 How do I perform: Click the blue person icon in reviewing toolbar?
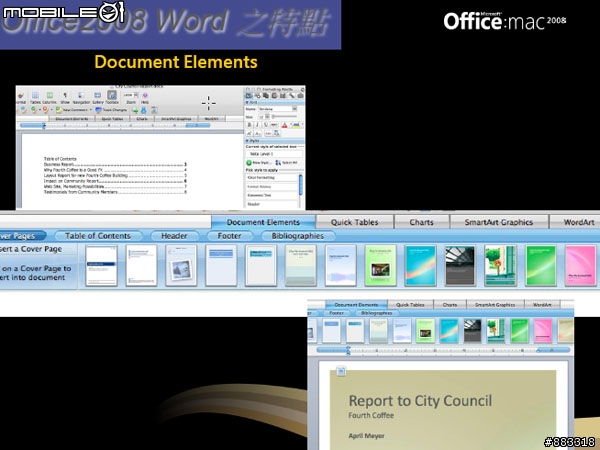[x=143, y=110]
